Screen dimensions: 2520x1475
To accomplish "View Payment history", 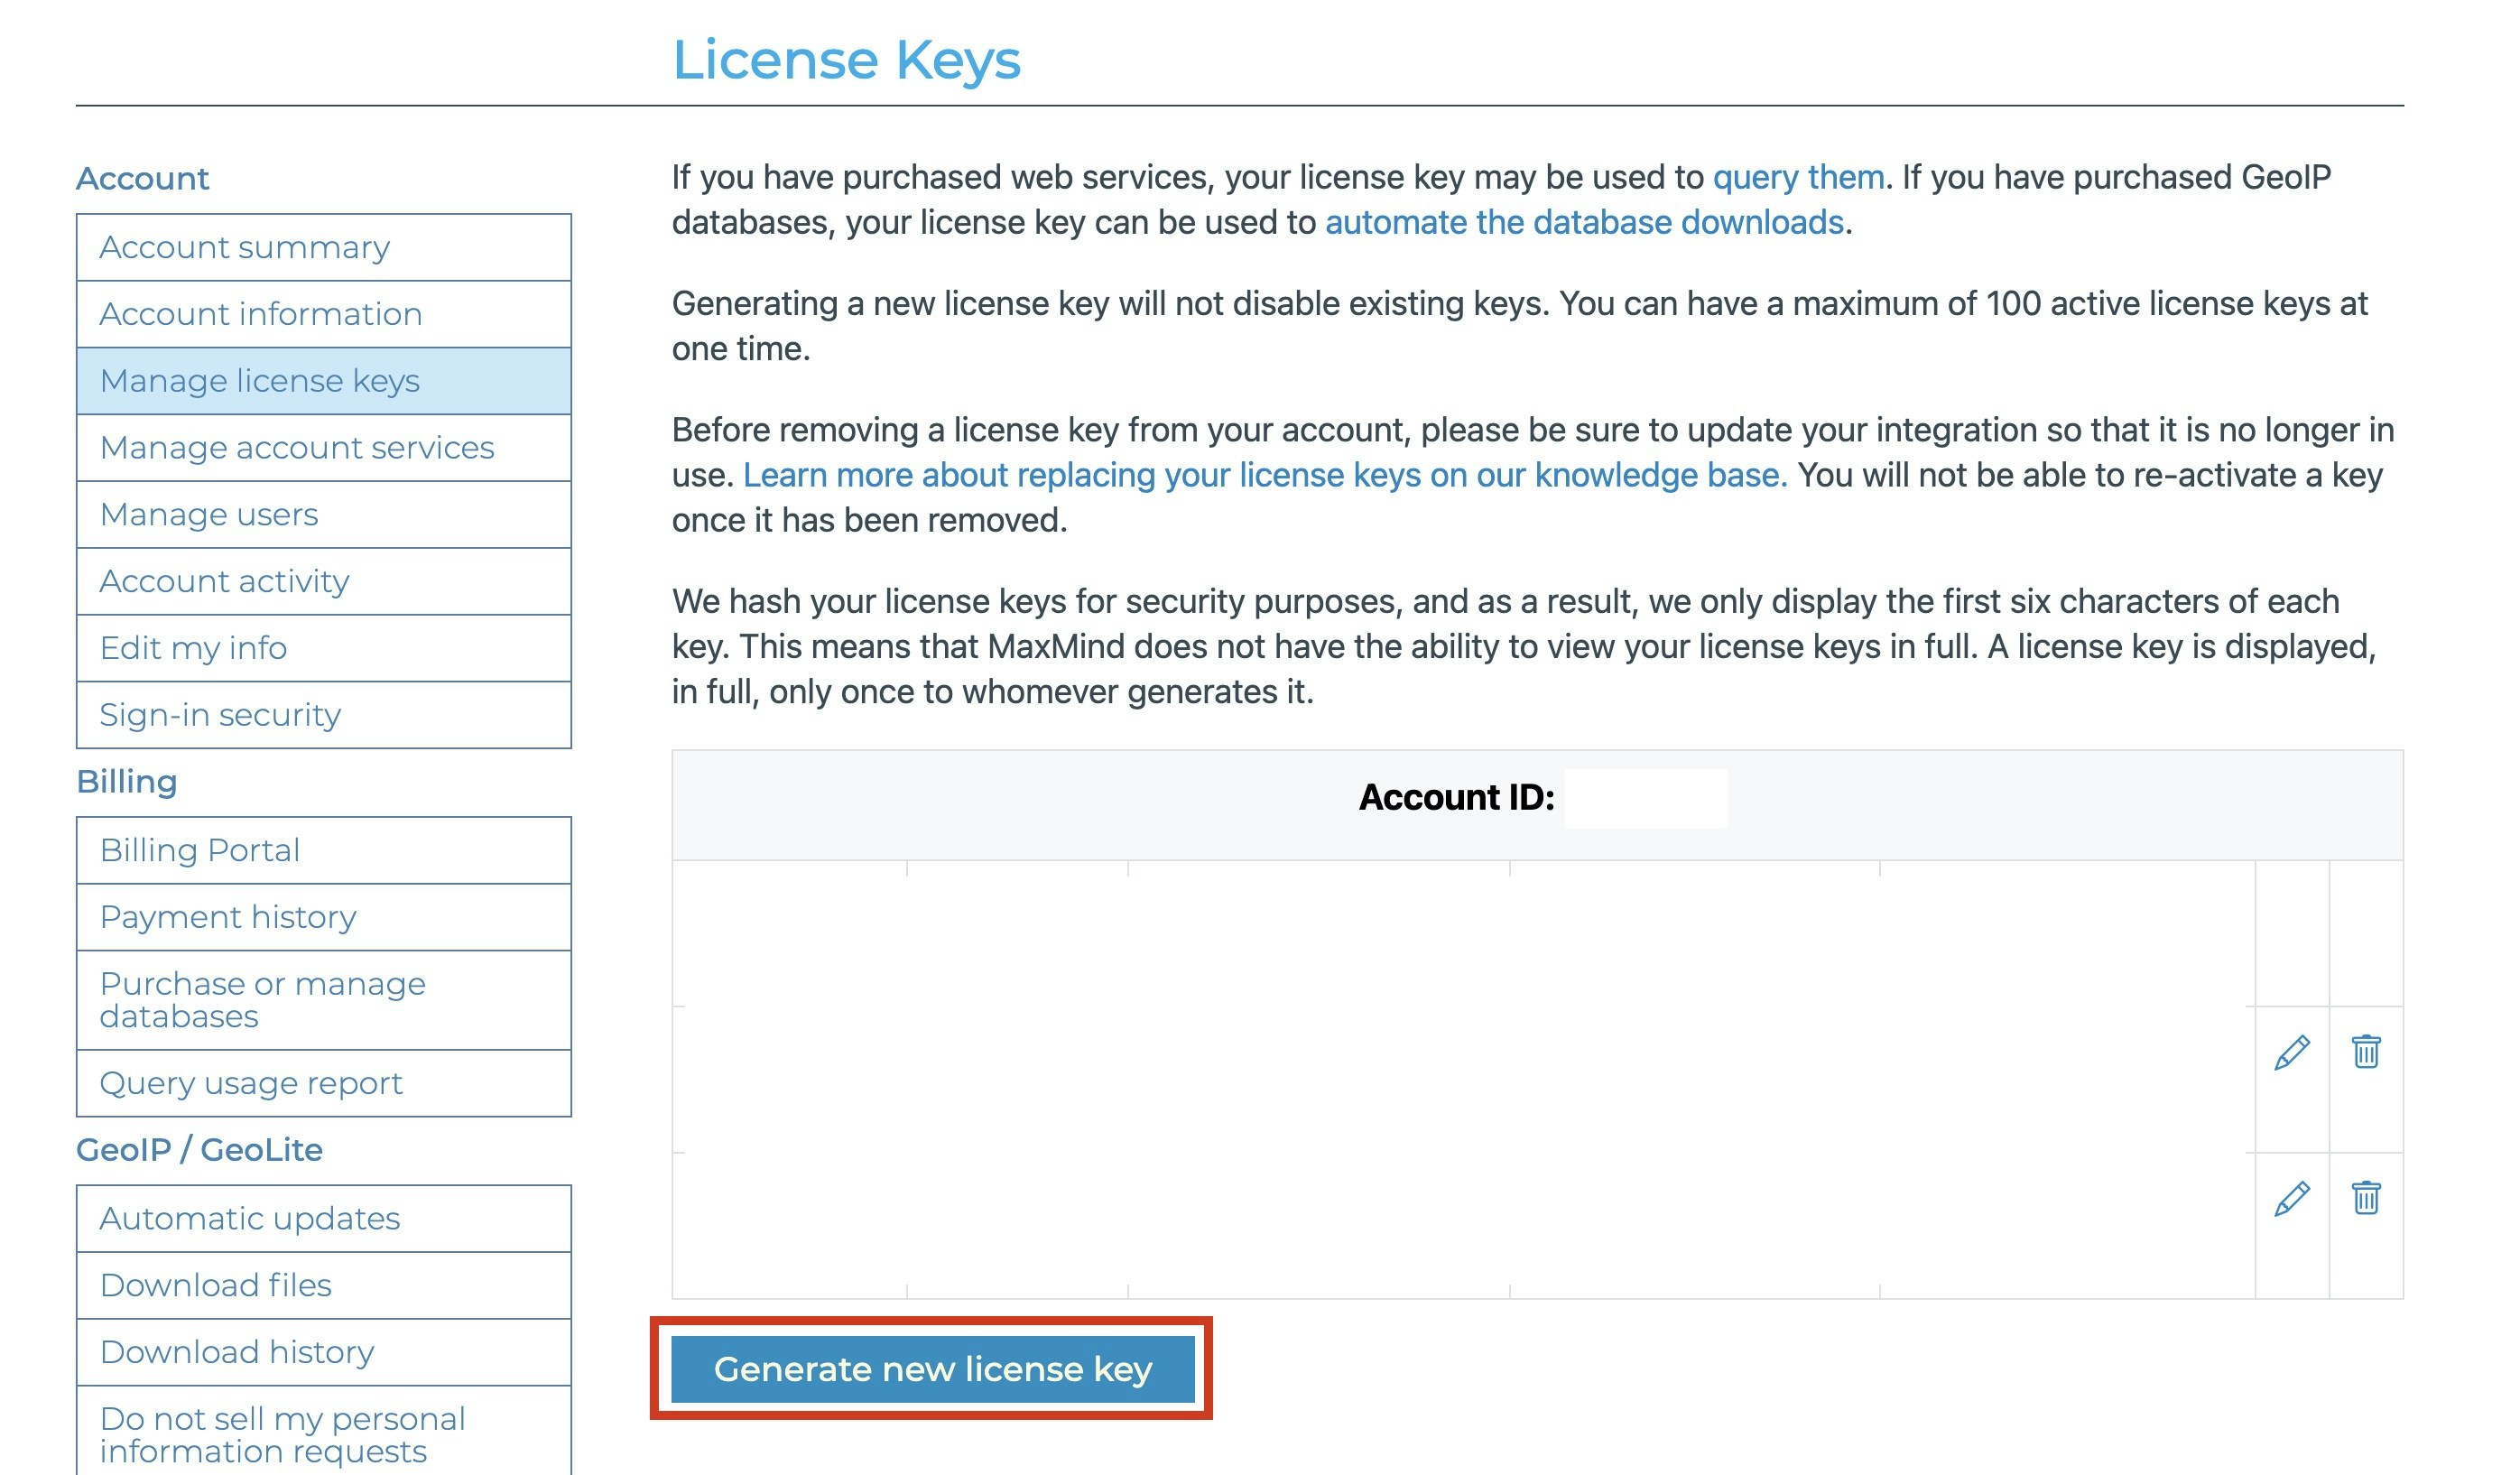I will [x=227, y=917].
